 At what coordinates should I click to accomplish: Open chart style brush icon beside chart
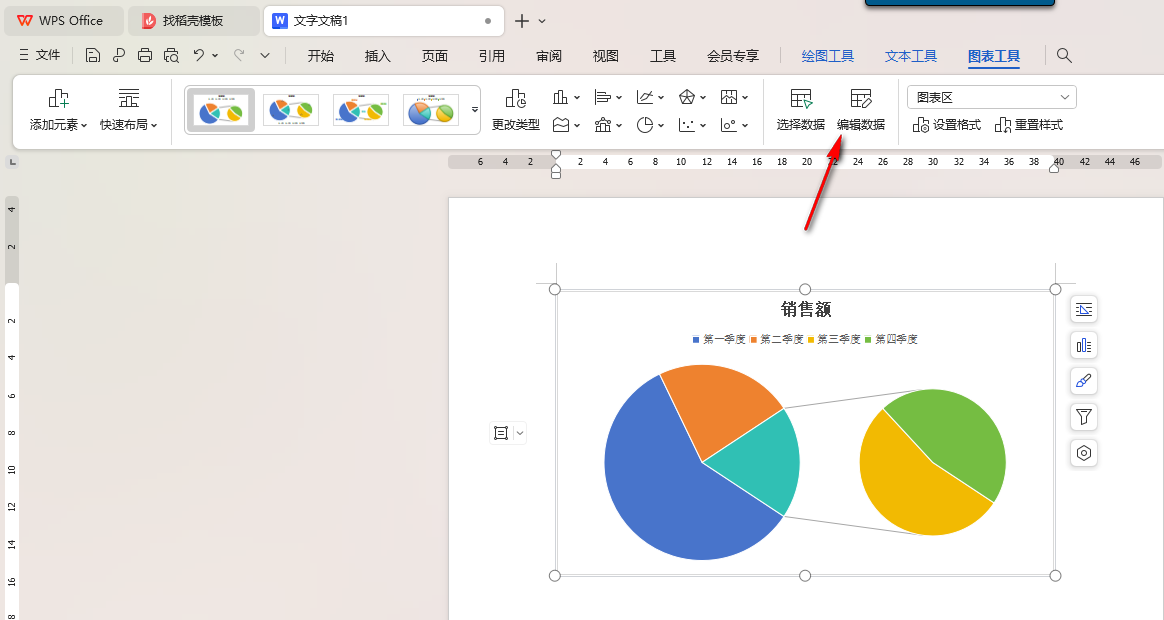coord(1084,381)
